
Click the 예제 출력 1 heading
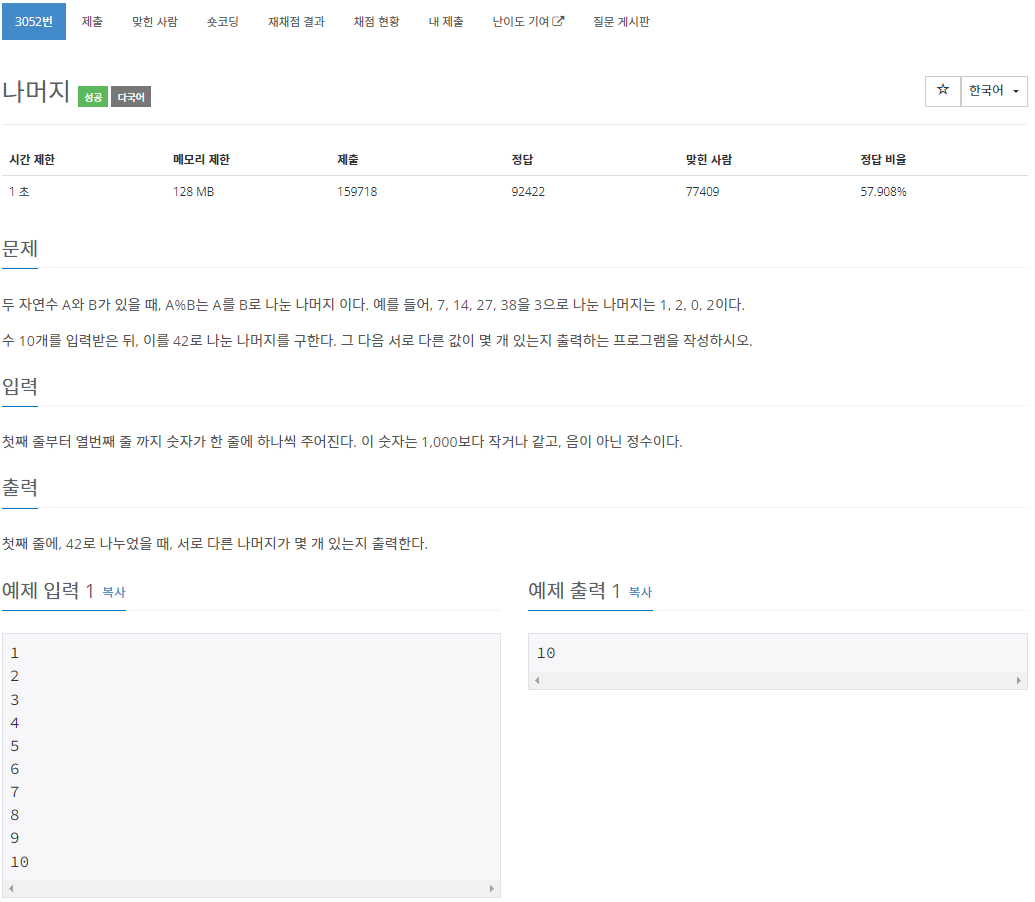point(574,591)
